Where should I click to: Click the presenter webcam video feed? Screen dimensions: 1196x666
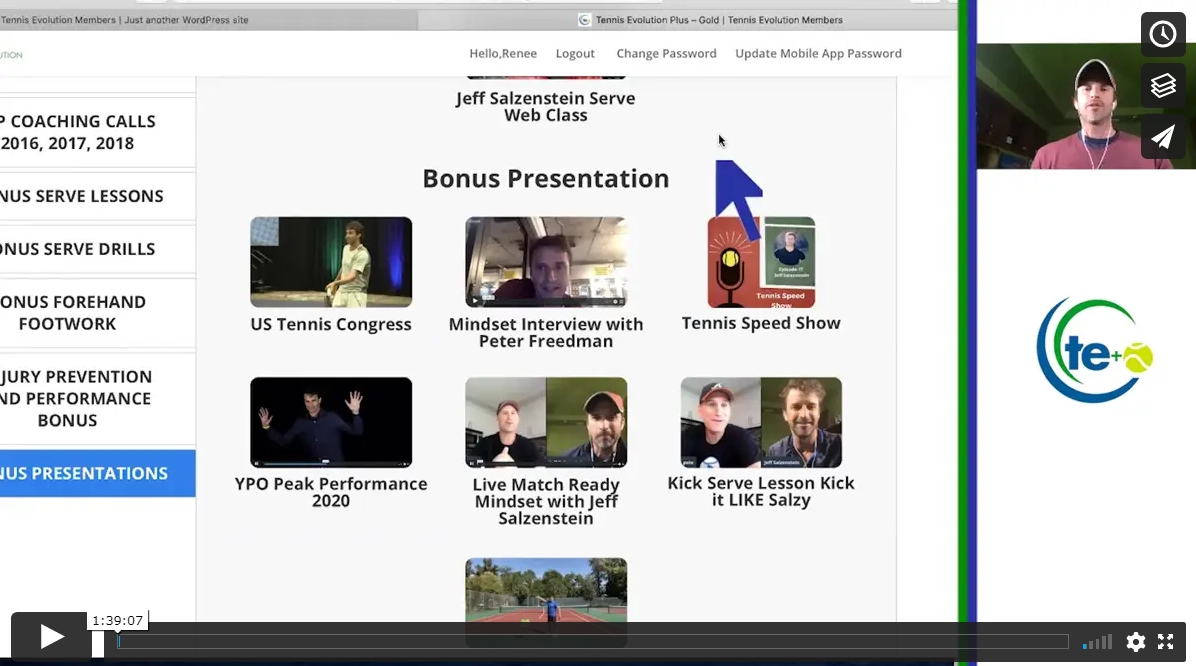pyautogui.click(x=1086, y=106)
